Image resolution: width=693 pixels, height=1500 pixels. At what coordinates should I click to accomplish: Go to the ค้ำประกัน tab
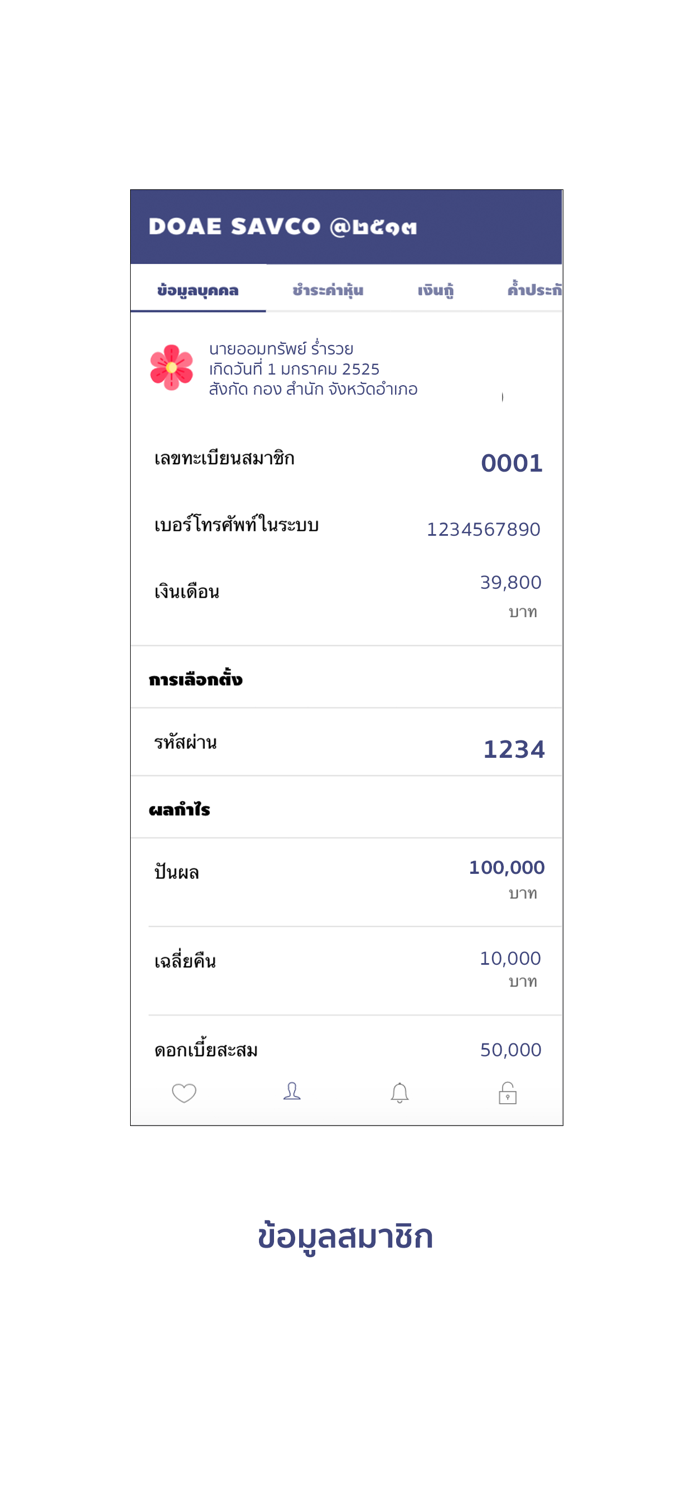point(533,291)
